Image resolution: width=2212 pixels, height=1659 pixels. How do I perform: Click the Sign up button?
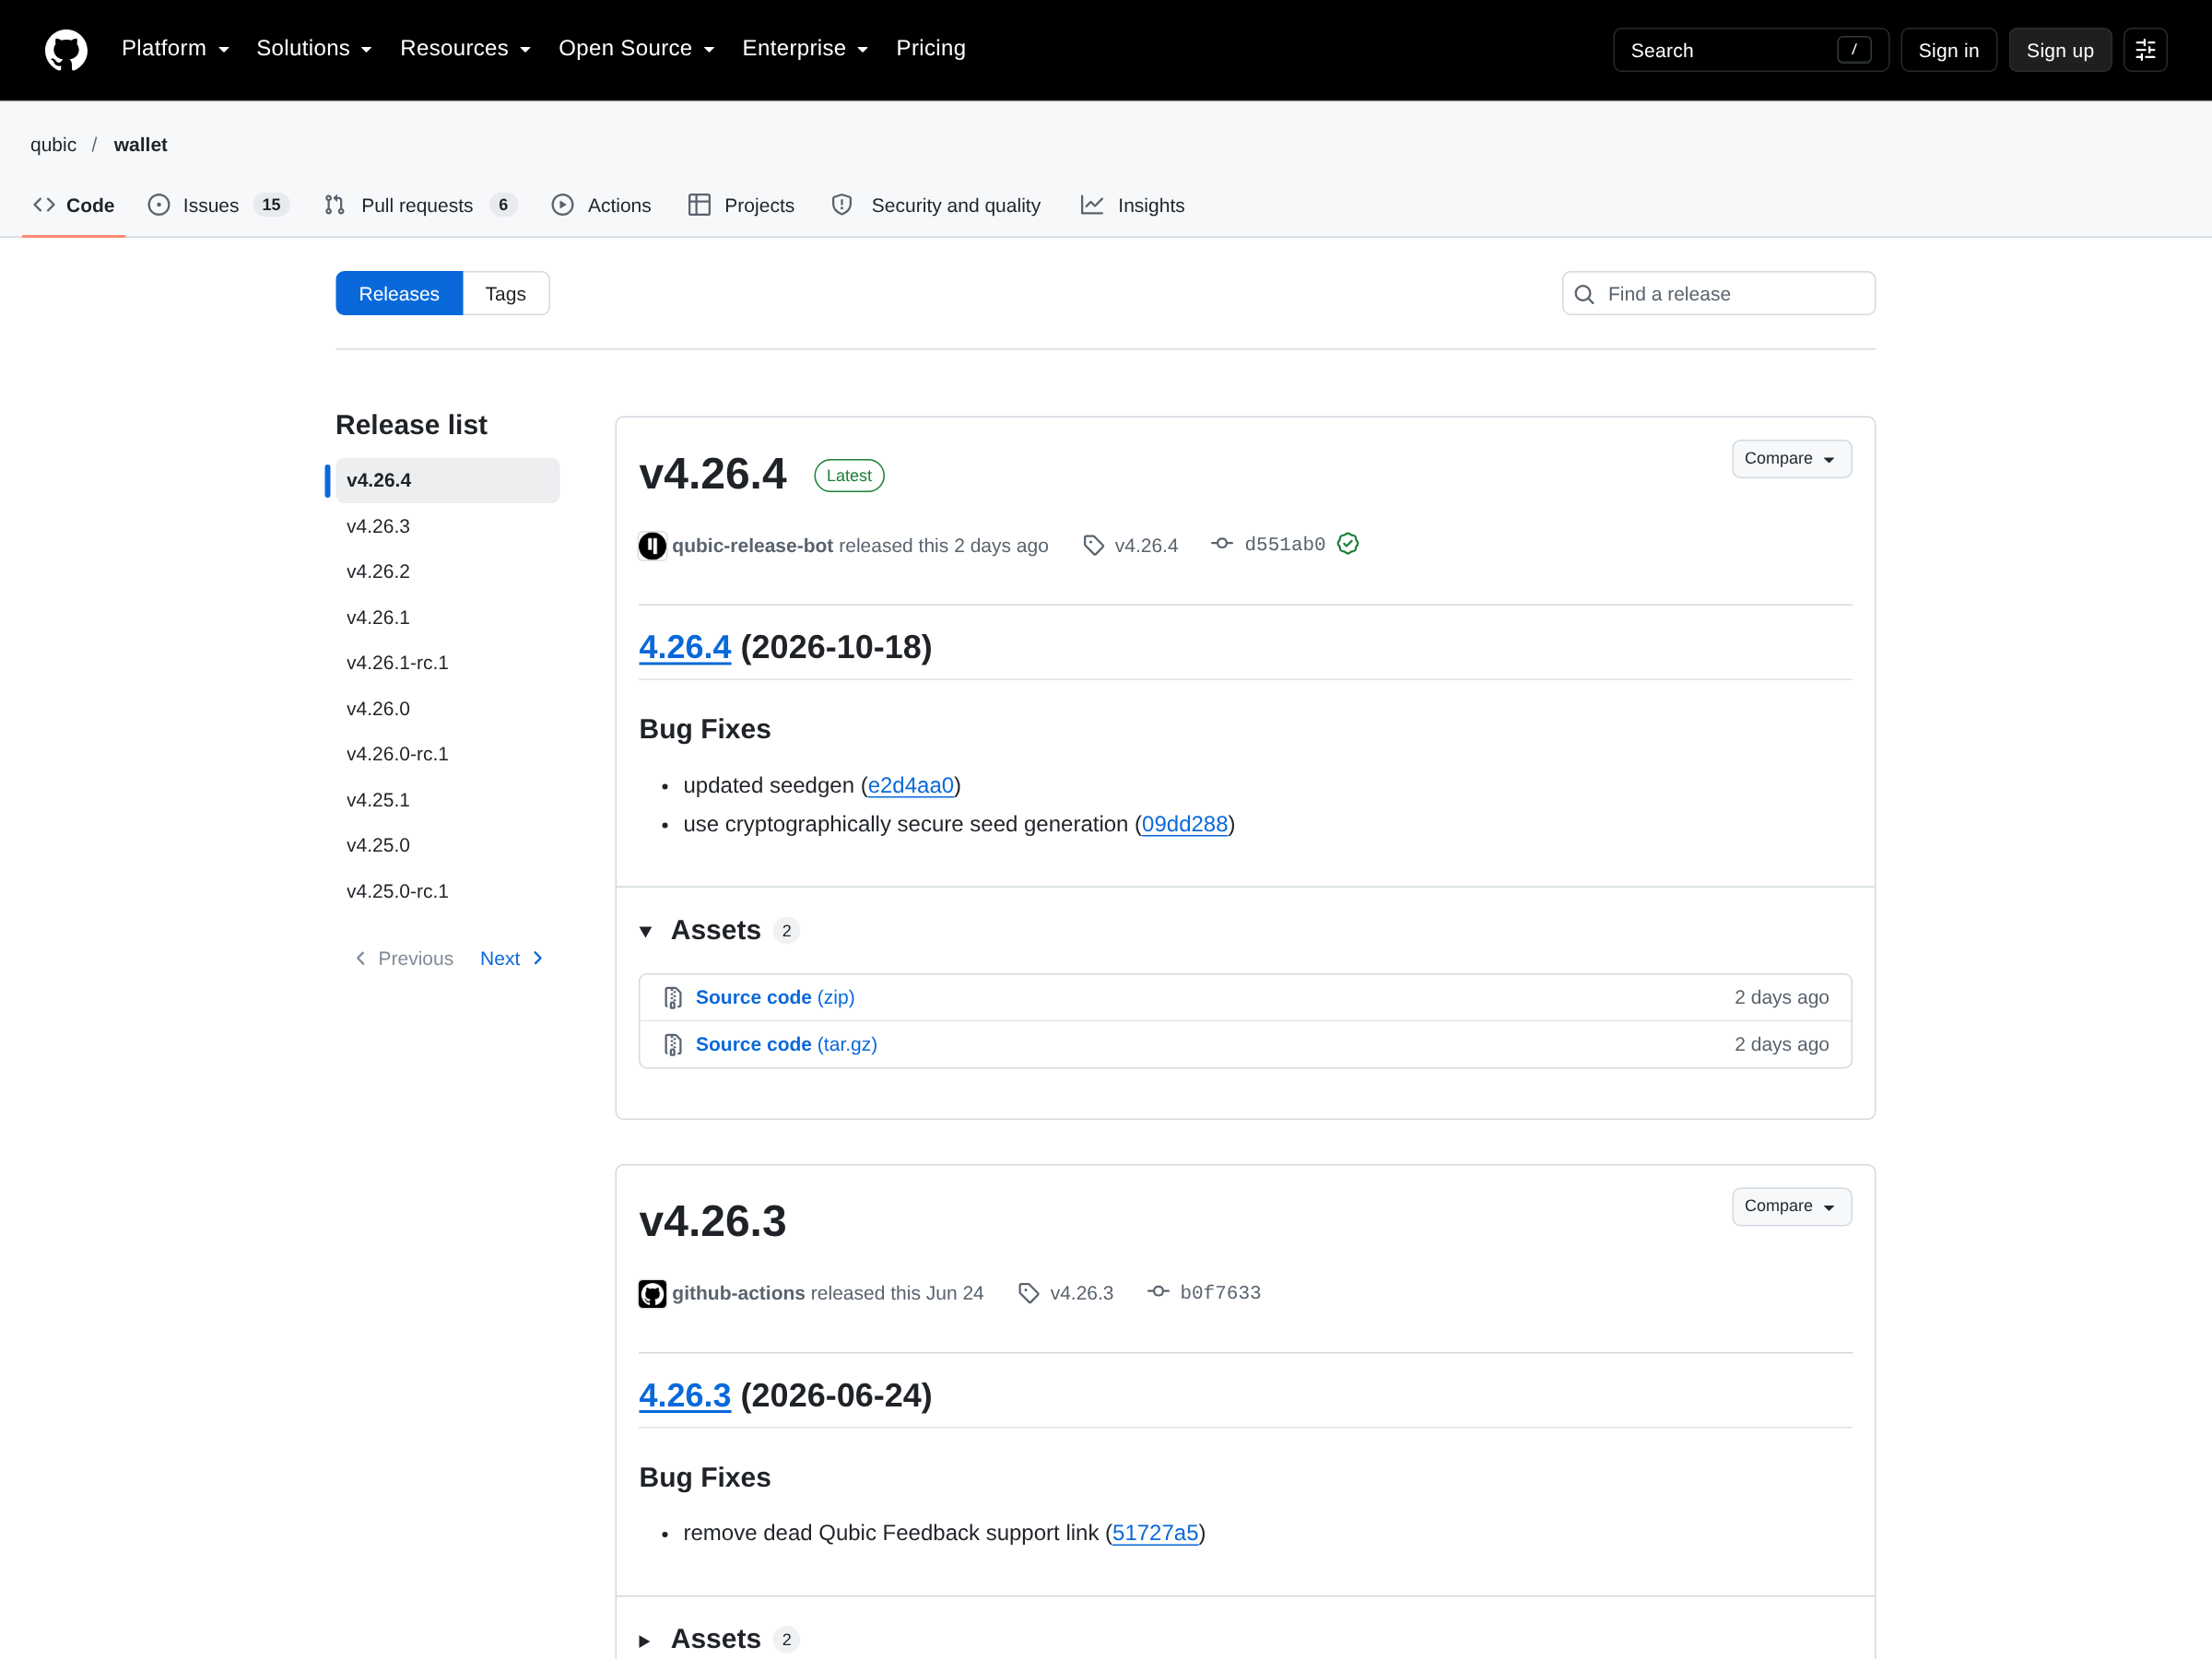click(2060, 50)
